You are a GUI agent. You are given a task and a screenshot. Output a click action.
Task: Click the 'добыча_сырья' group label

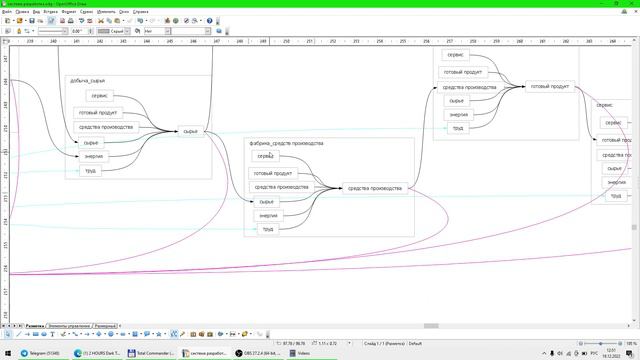coord(87,81)
